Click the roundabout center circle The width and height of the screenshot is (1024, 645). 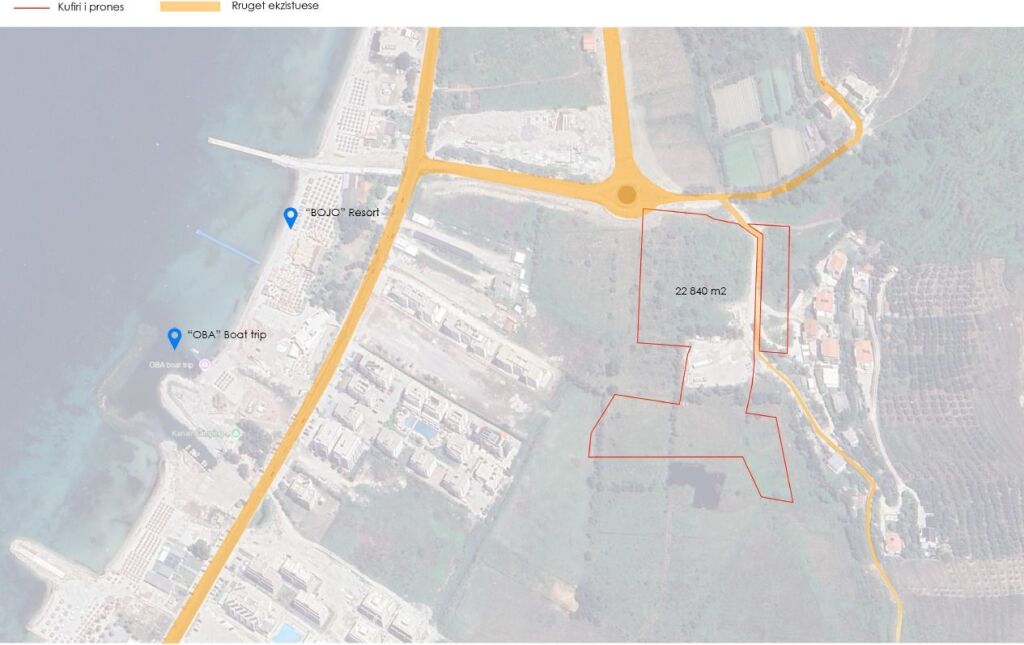(x=627, y=194)
